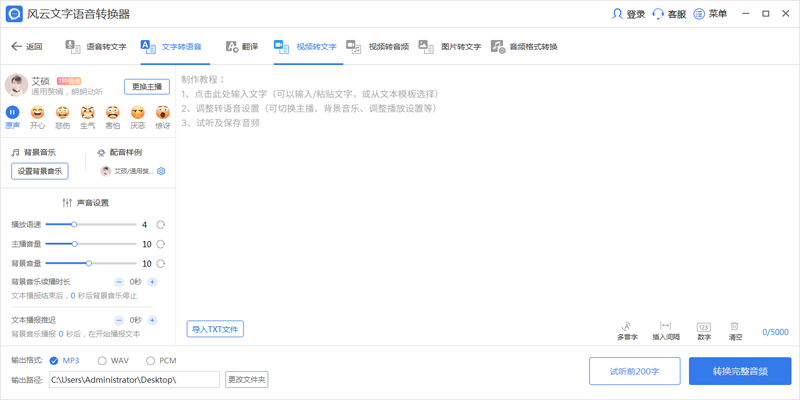
Task: Go back with the 返回 arrow
Action: click(26, 46)
